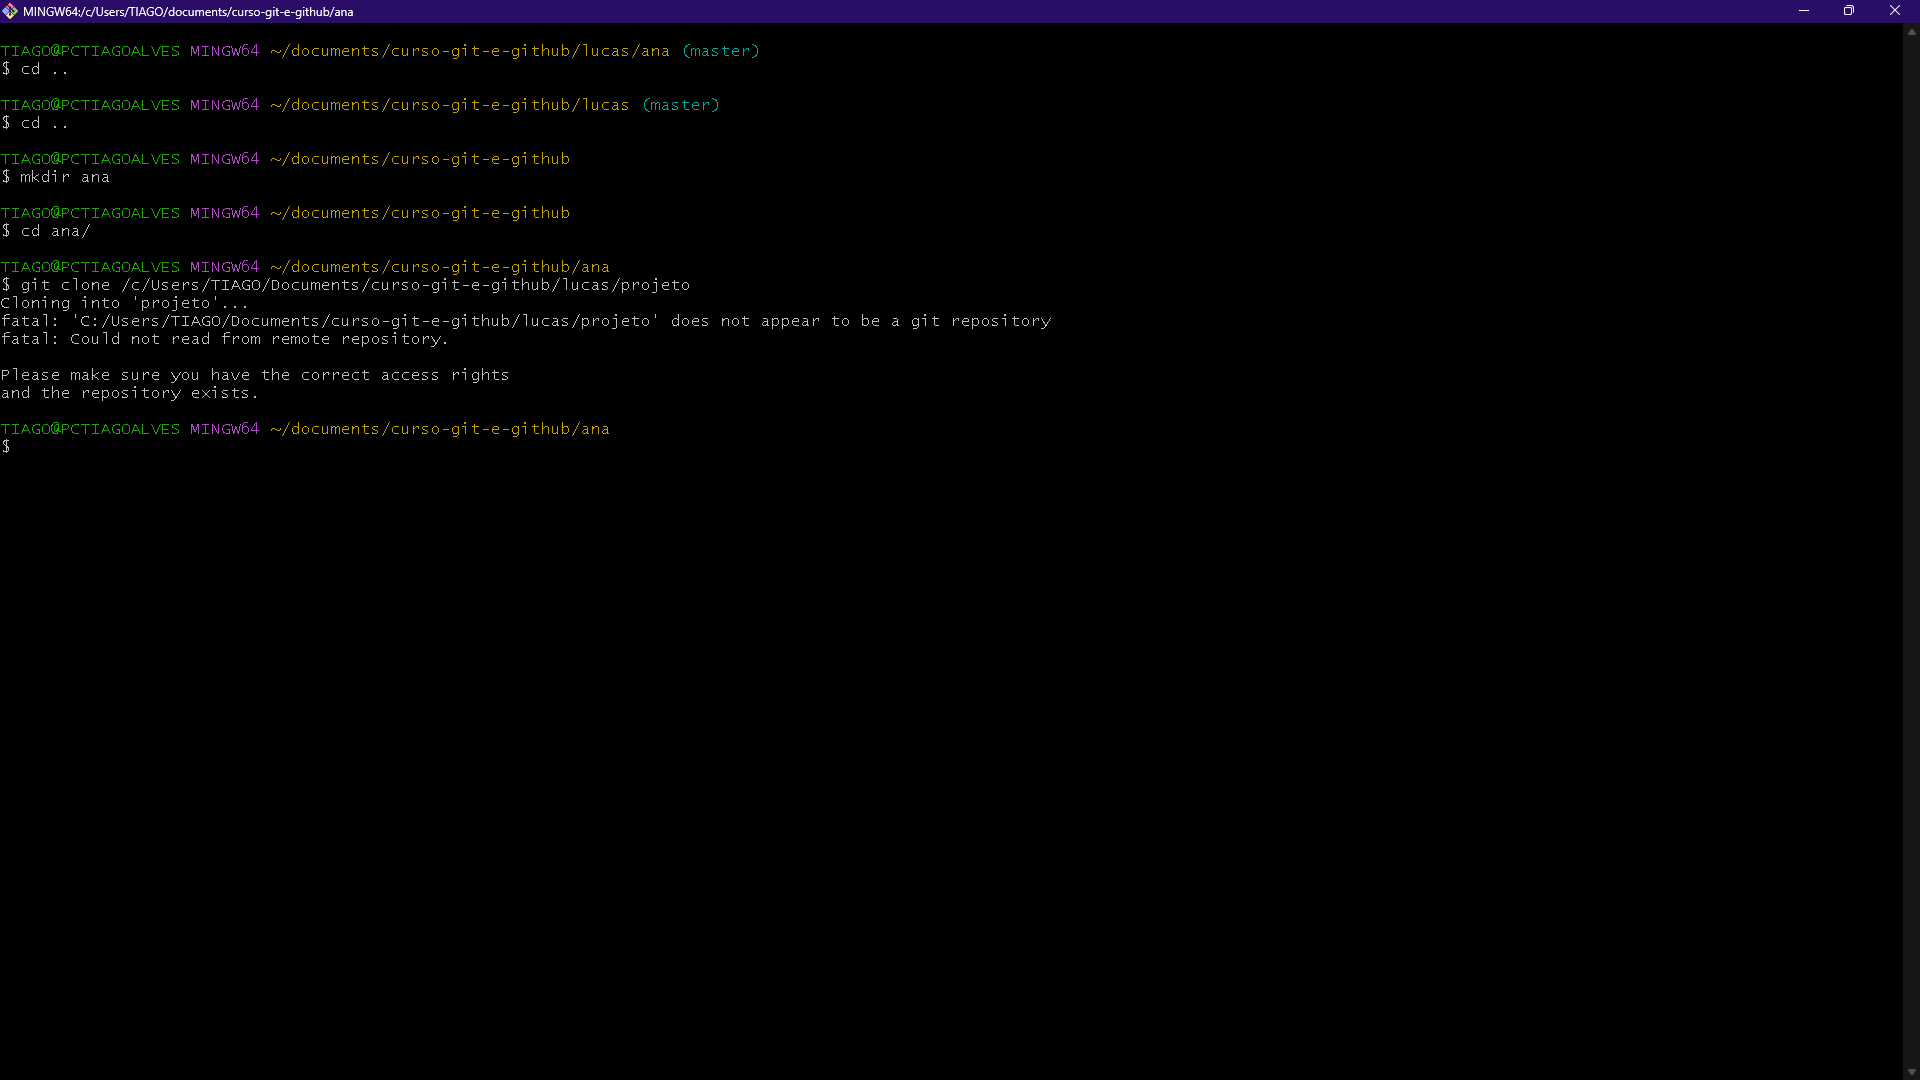Click the "Cloning into 'projeto'..." line
This screenshot has height=1080, width=1920.
coord(125,303)
